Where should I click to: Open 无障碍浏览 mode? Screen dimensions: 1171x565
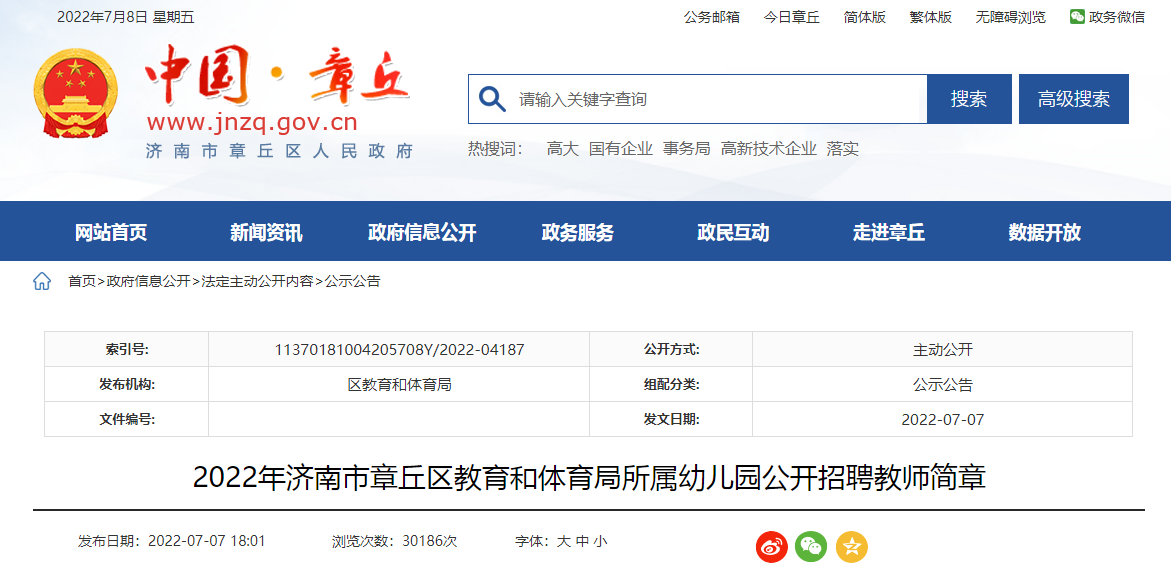[x=1010, y=16]
